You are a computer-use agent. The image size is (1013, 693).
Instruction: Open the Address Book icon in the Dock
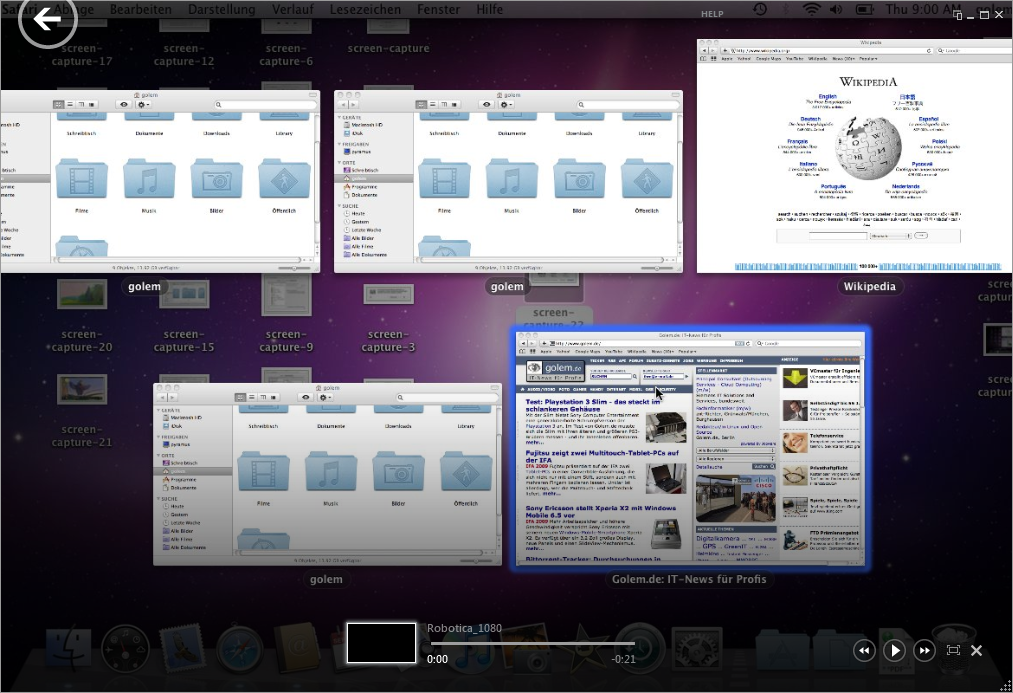297,649
